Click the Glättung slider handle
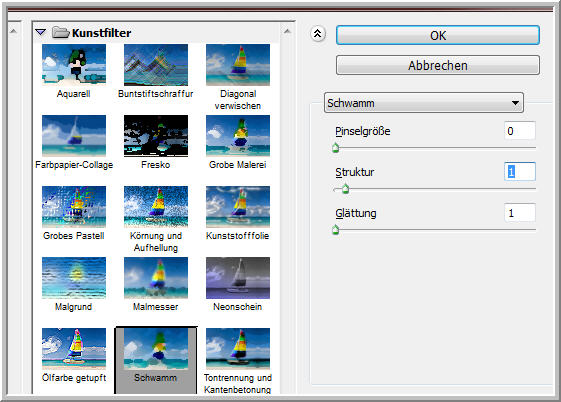 [335, 229]
